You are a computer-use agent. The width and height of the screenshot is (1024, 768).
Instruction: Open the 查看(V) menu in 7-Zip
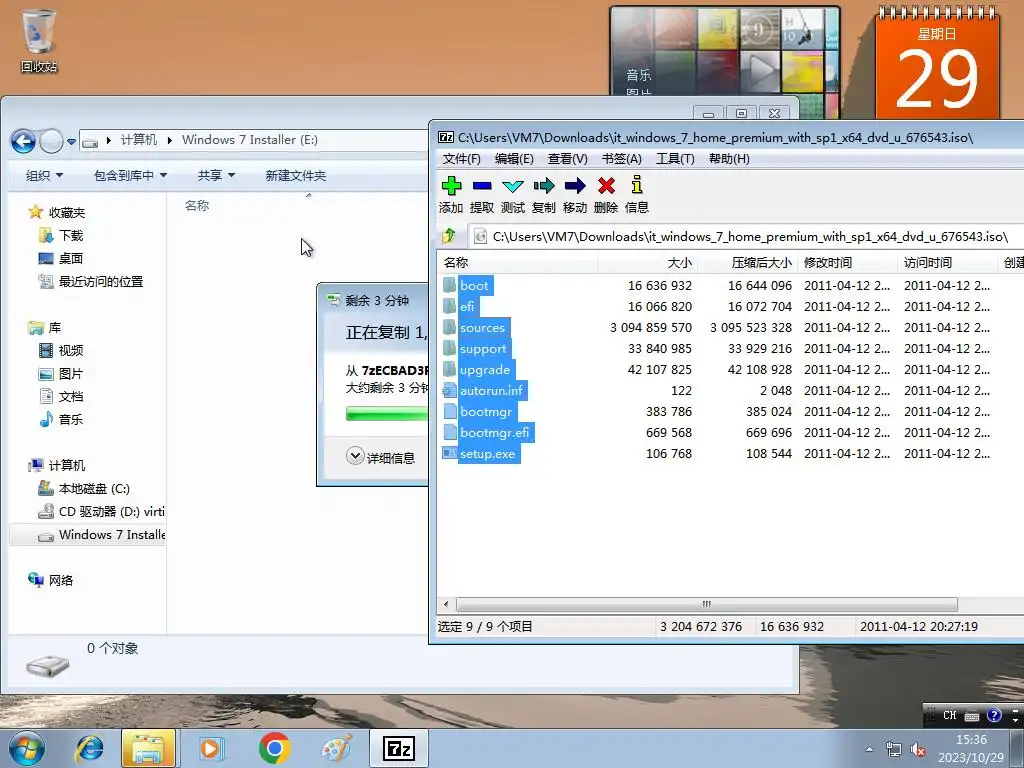[568, 159]
